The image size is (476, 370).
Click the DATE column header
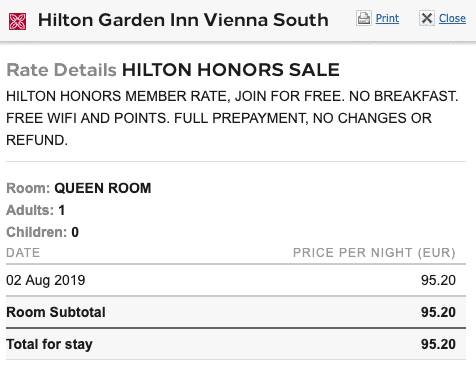point(23,253)
